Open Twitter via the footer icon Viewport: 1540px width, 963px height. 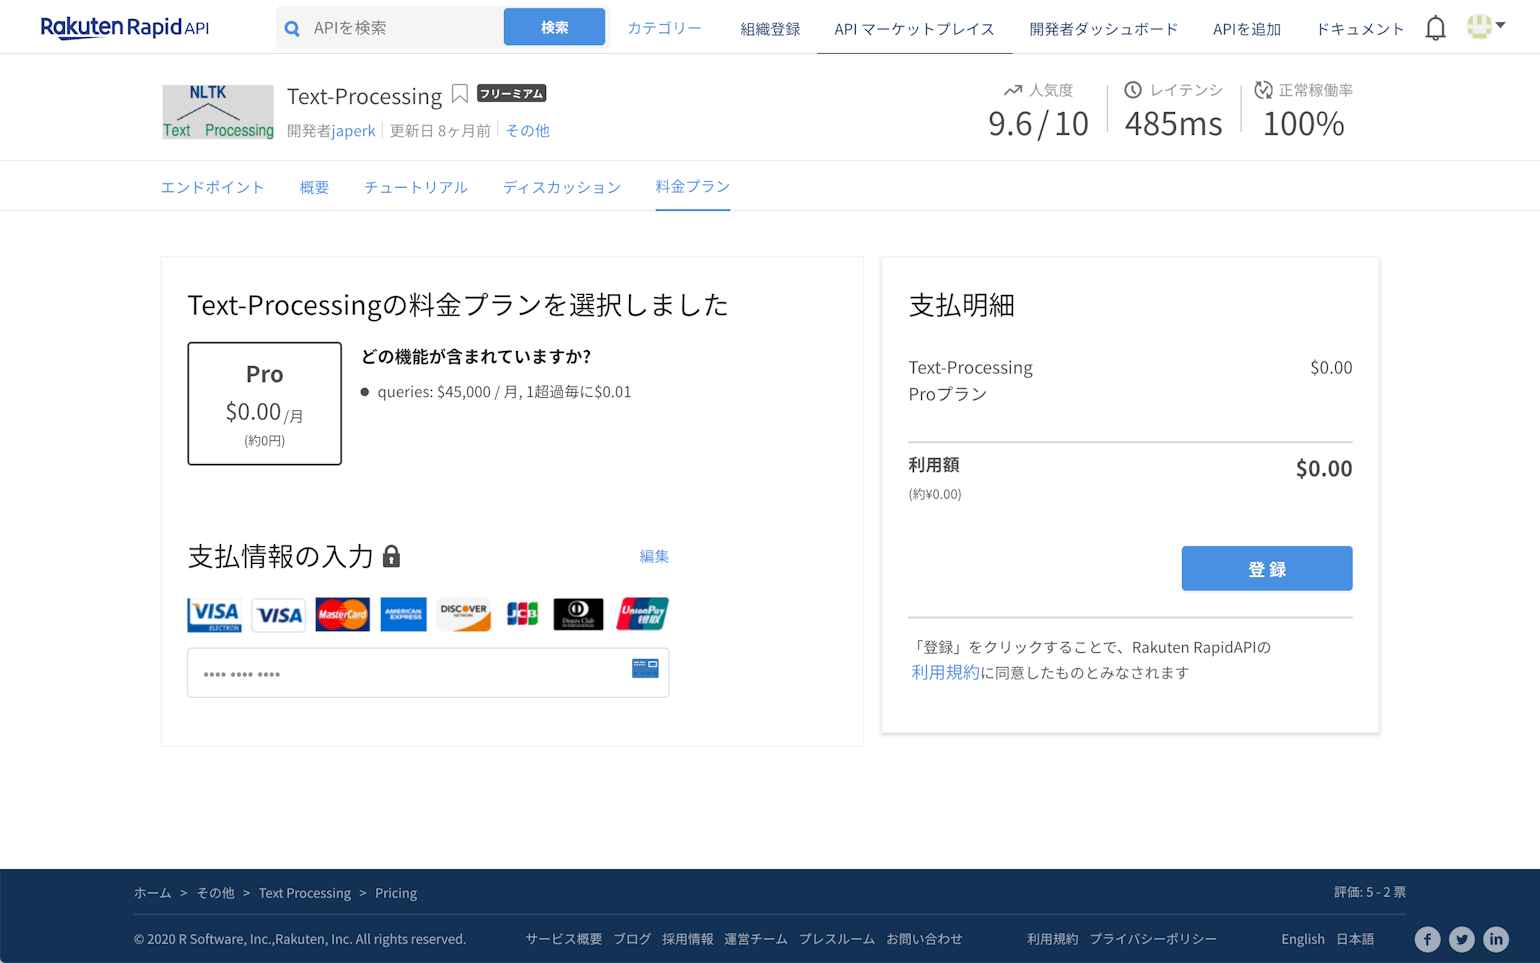point(1462,939)
